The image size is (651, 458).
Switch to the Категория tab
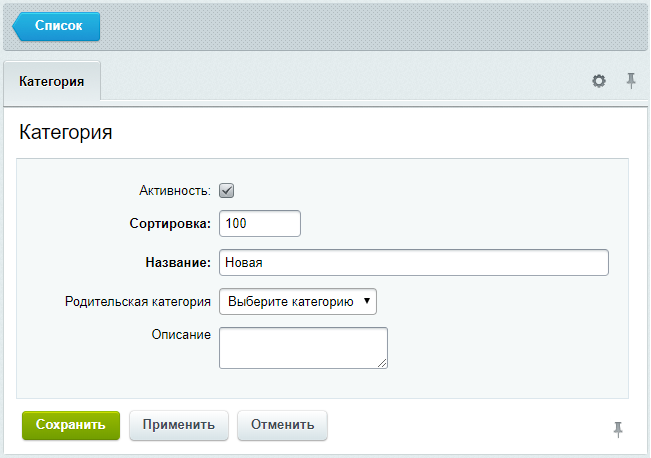tap(52, 81)
